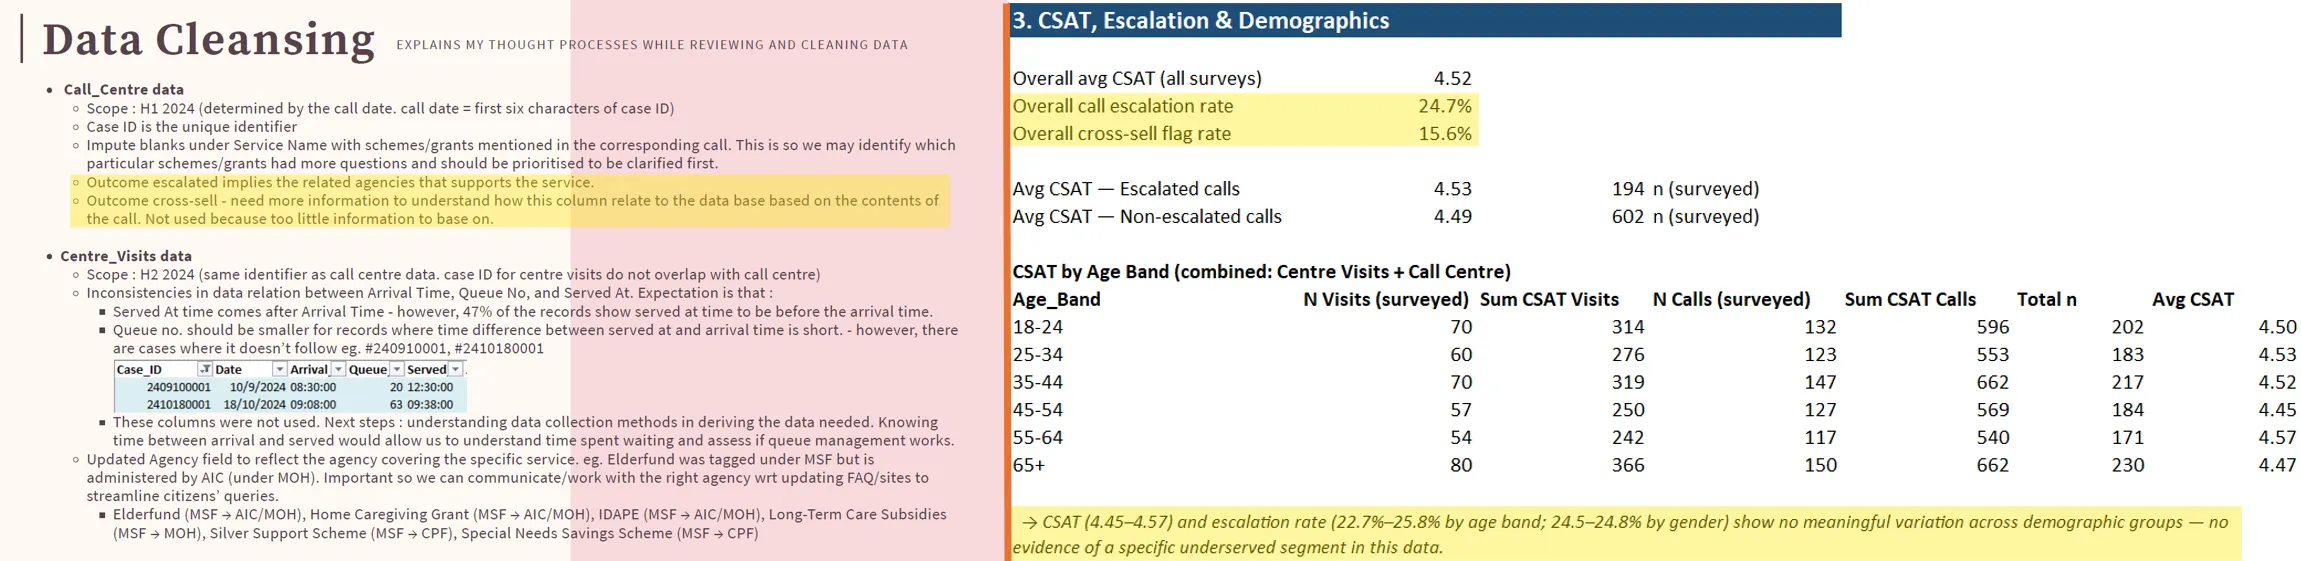Click the Total n column header
This screenshot has height=561, width=2301.
pos(2047,300)
